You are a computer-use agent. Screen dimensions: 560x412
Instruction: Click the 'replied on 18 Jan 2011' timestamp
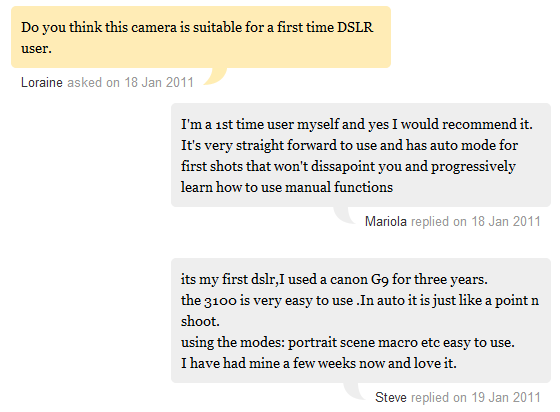coord(476,221)
